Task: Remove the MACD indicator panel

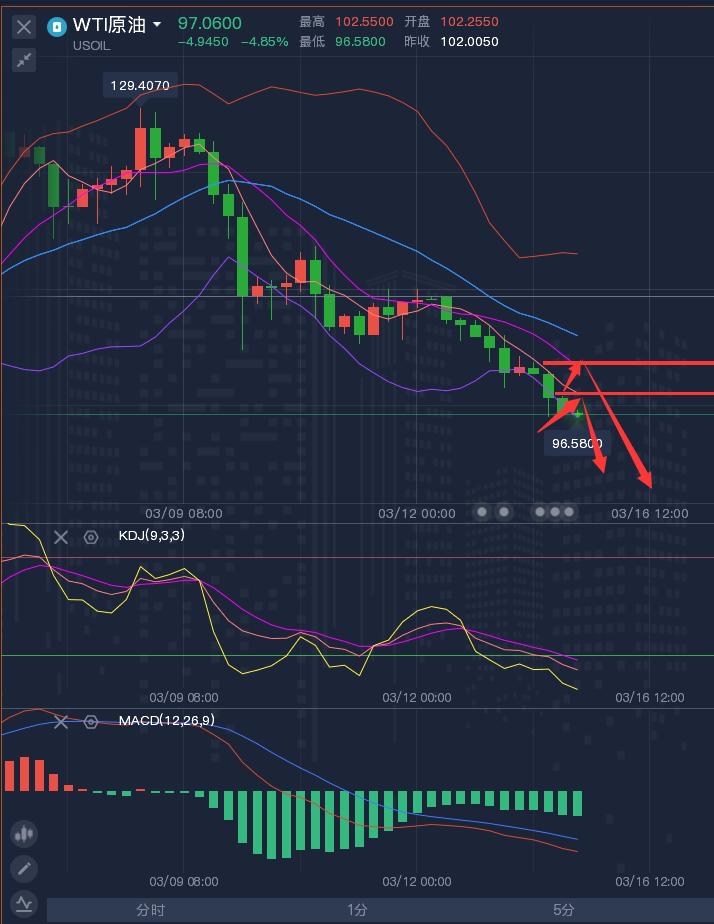Action: click(61, 721)
